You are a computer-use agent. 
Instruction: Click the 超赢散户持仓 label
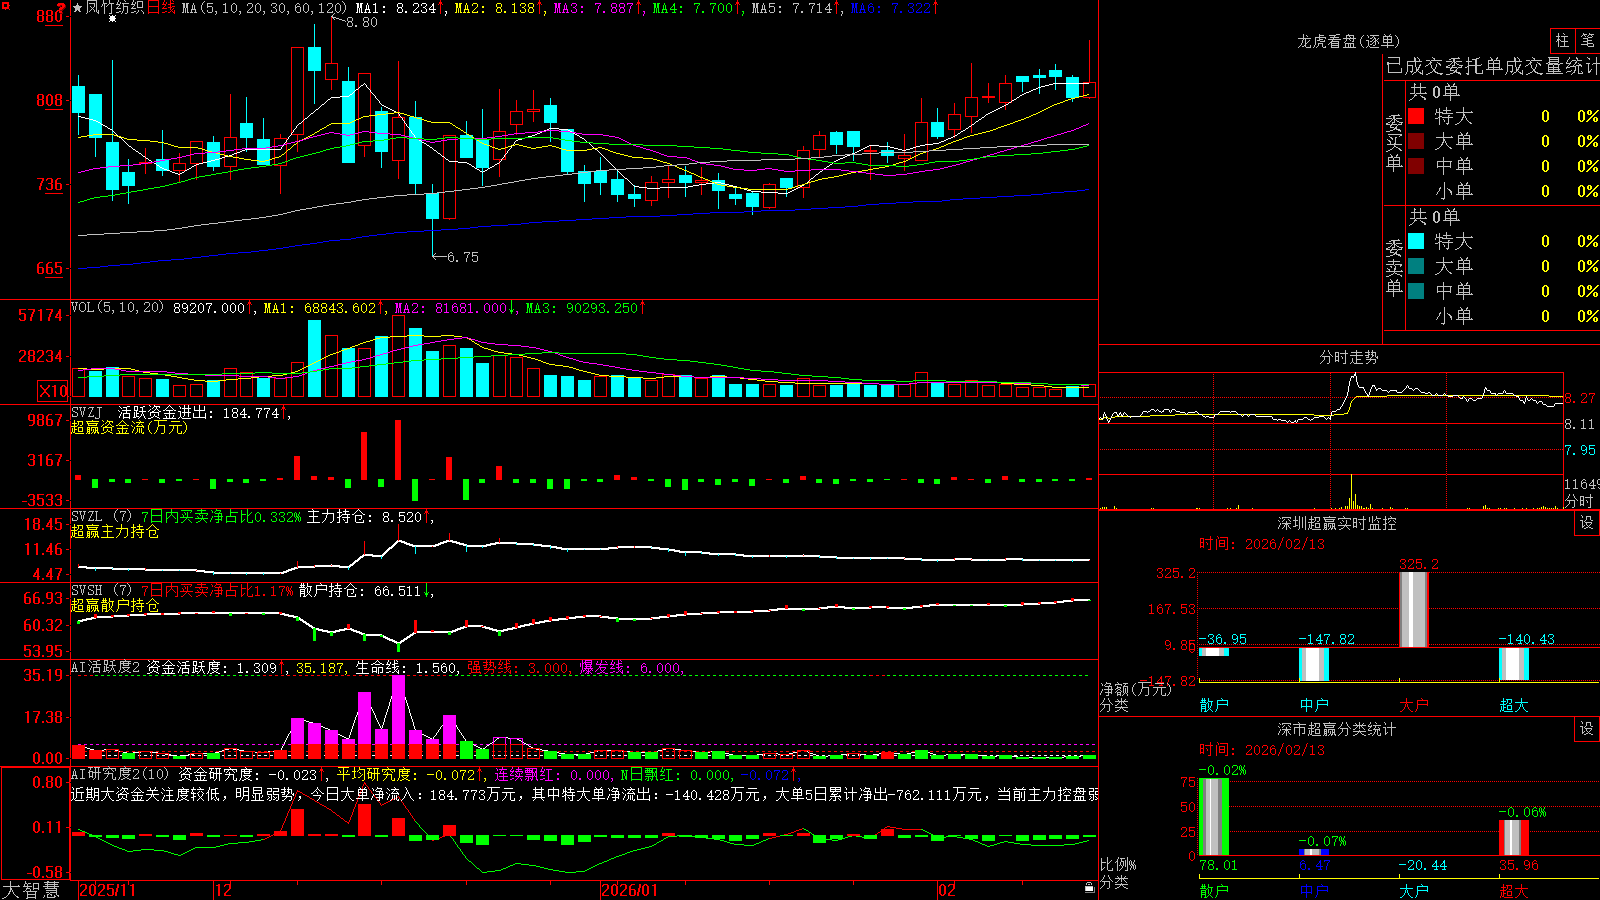(115, 605)
